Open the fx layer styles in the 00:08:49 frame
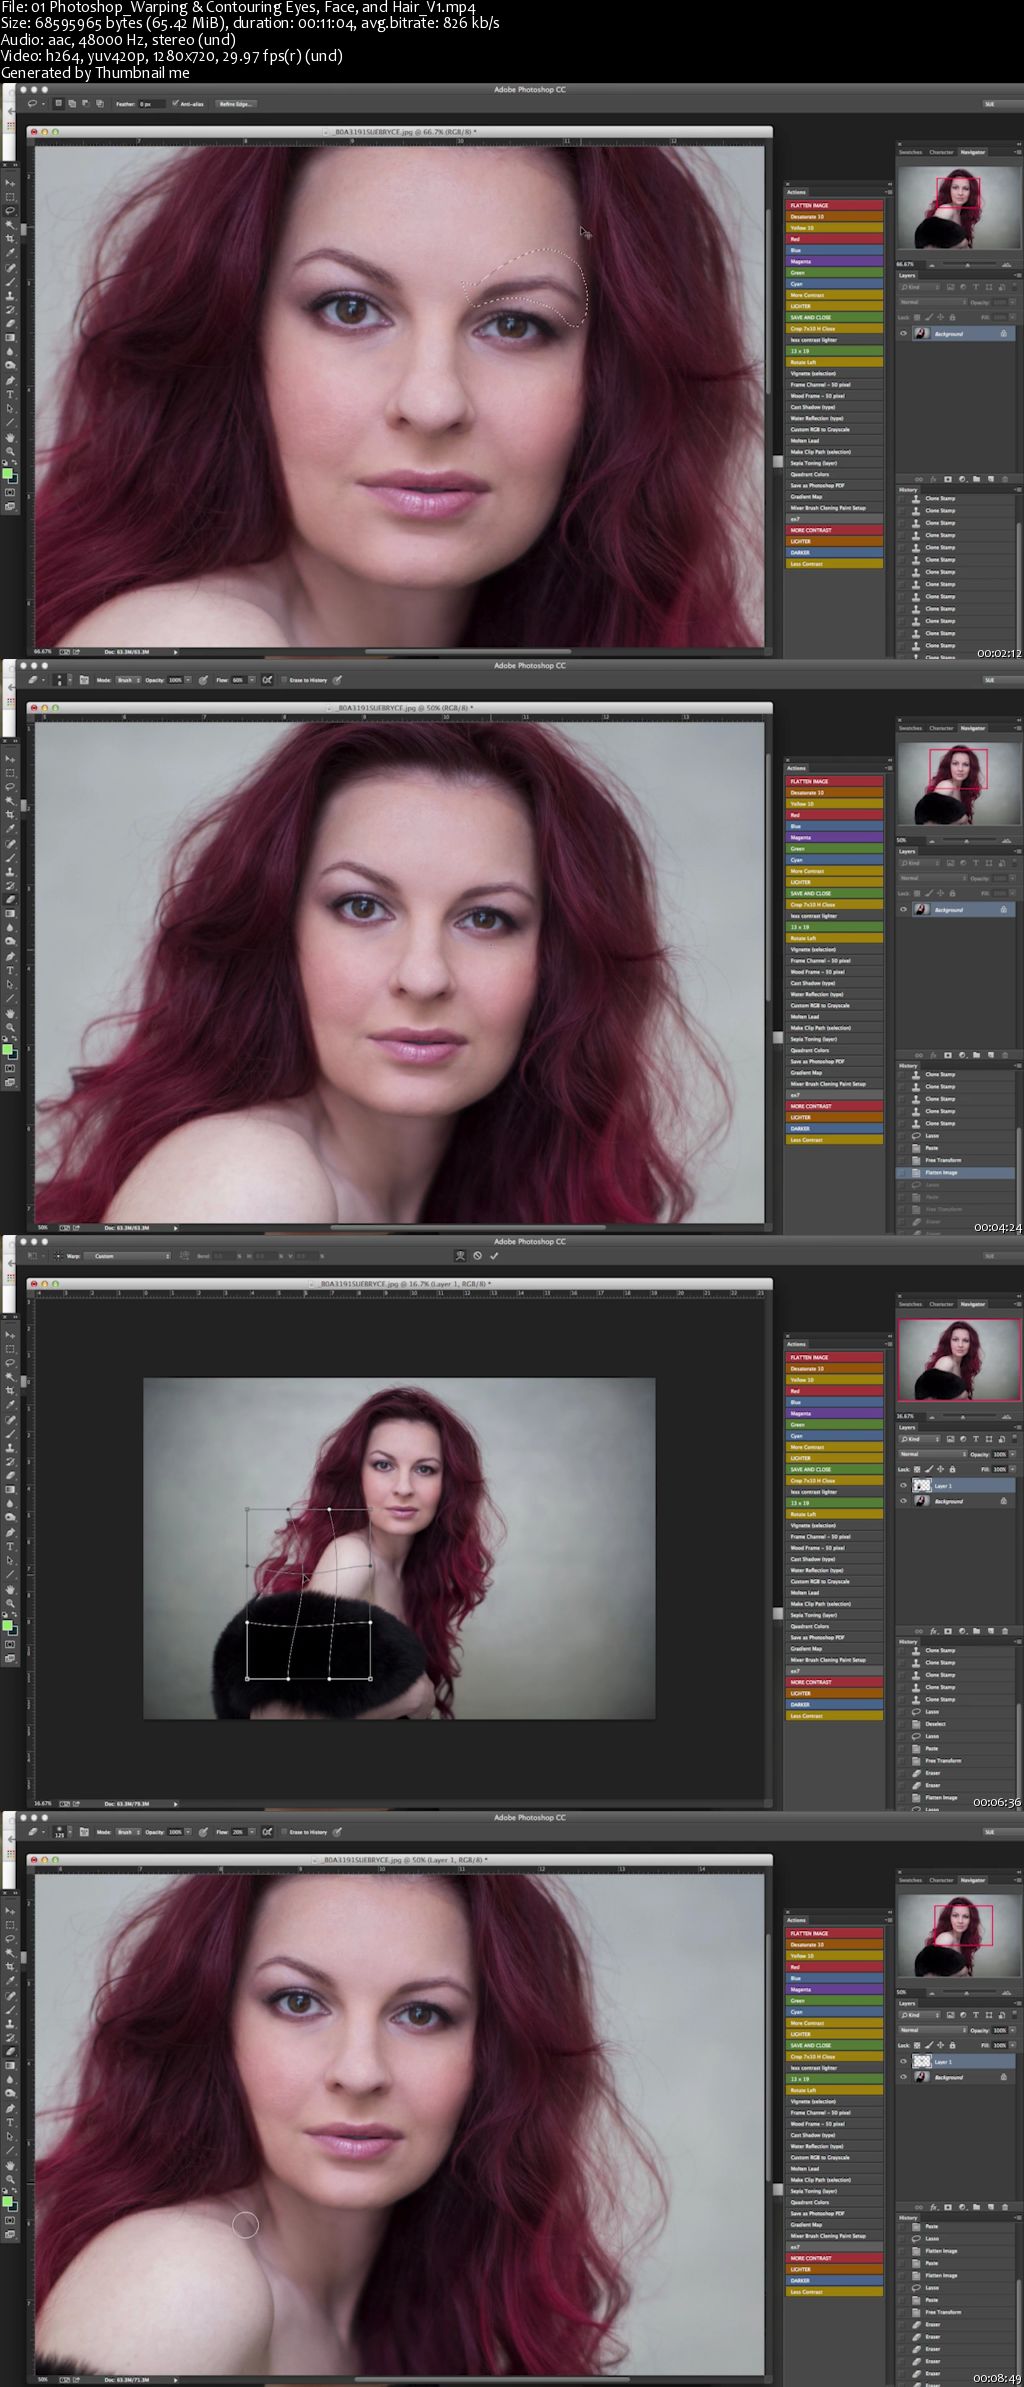 933,2207
